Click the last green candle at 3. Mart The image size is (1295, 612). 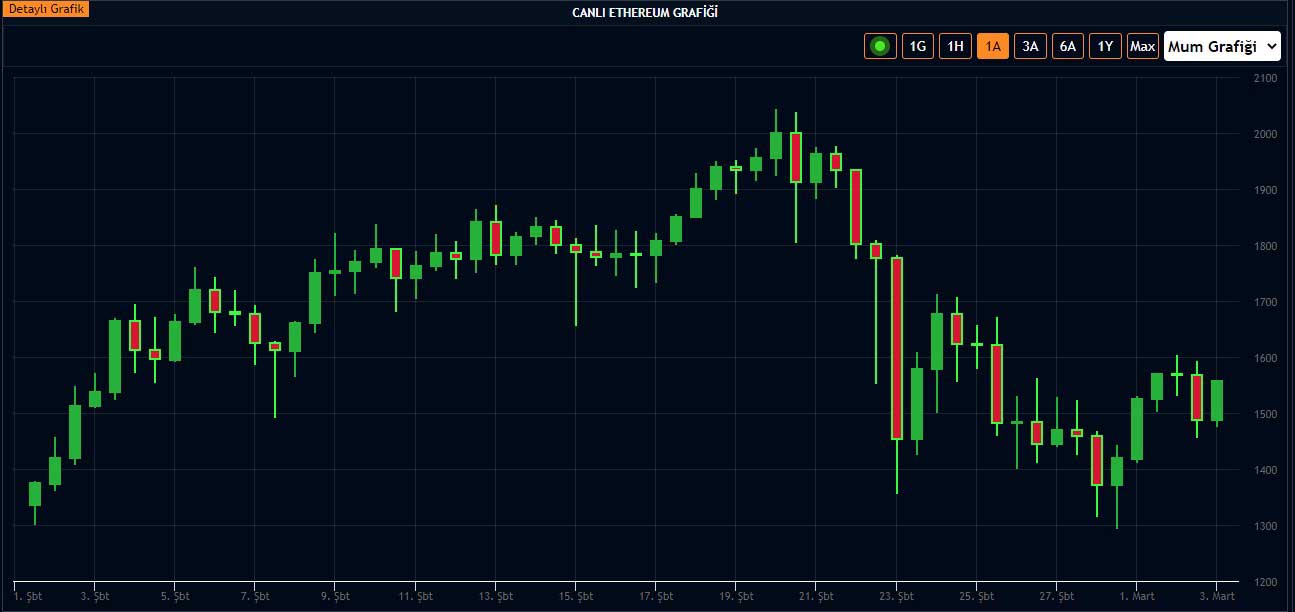pos(1217,400)
